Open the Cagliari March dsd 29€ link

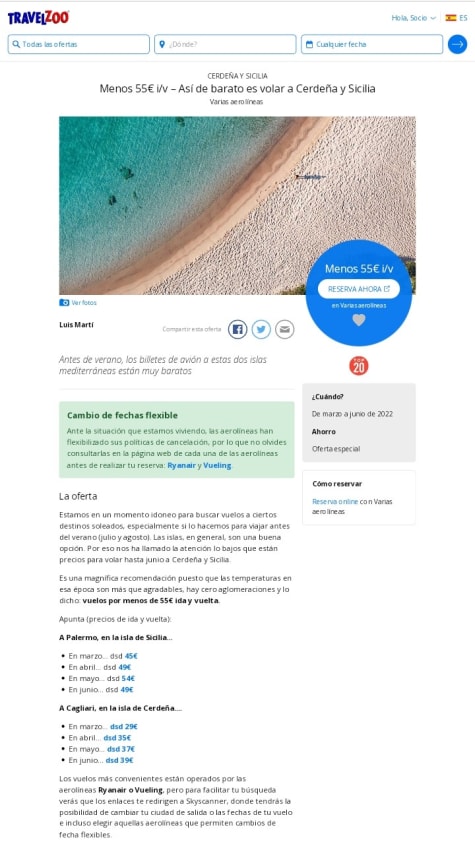[x=124, y=726]
